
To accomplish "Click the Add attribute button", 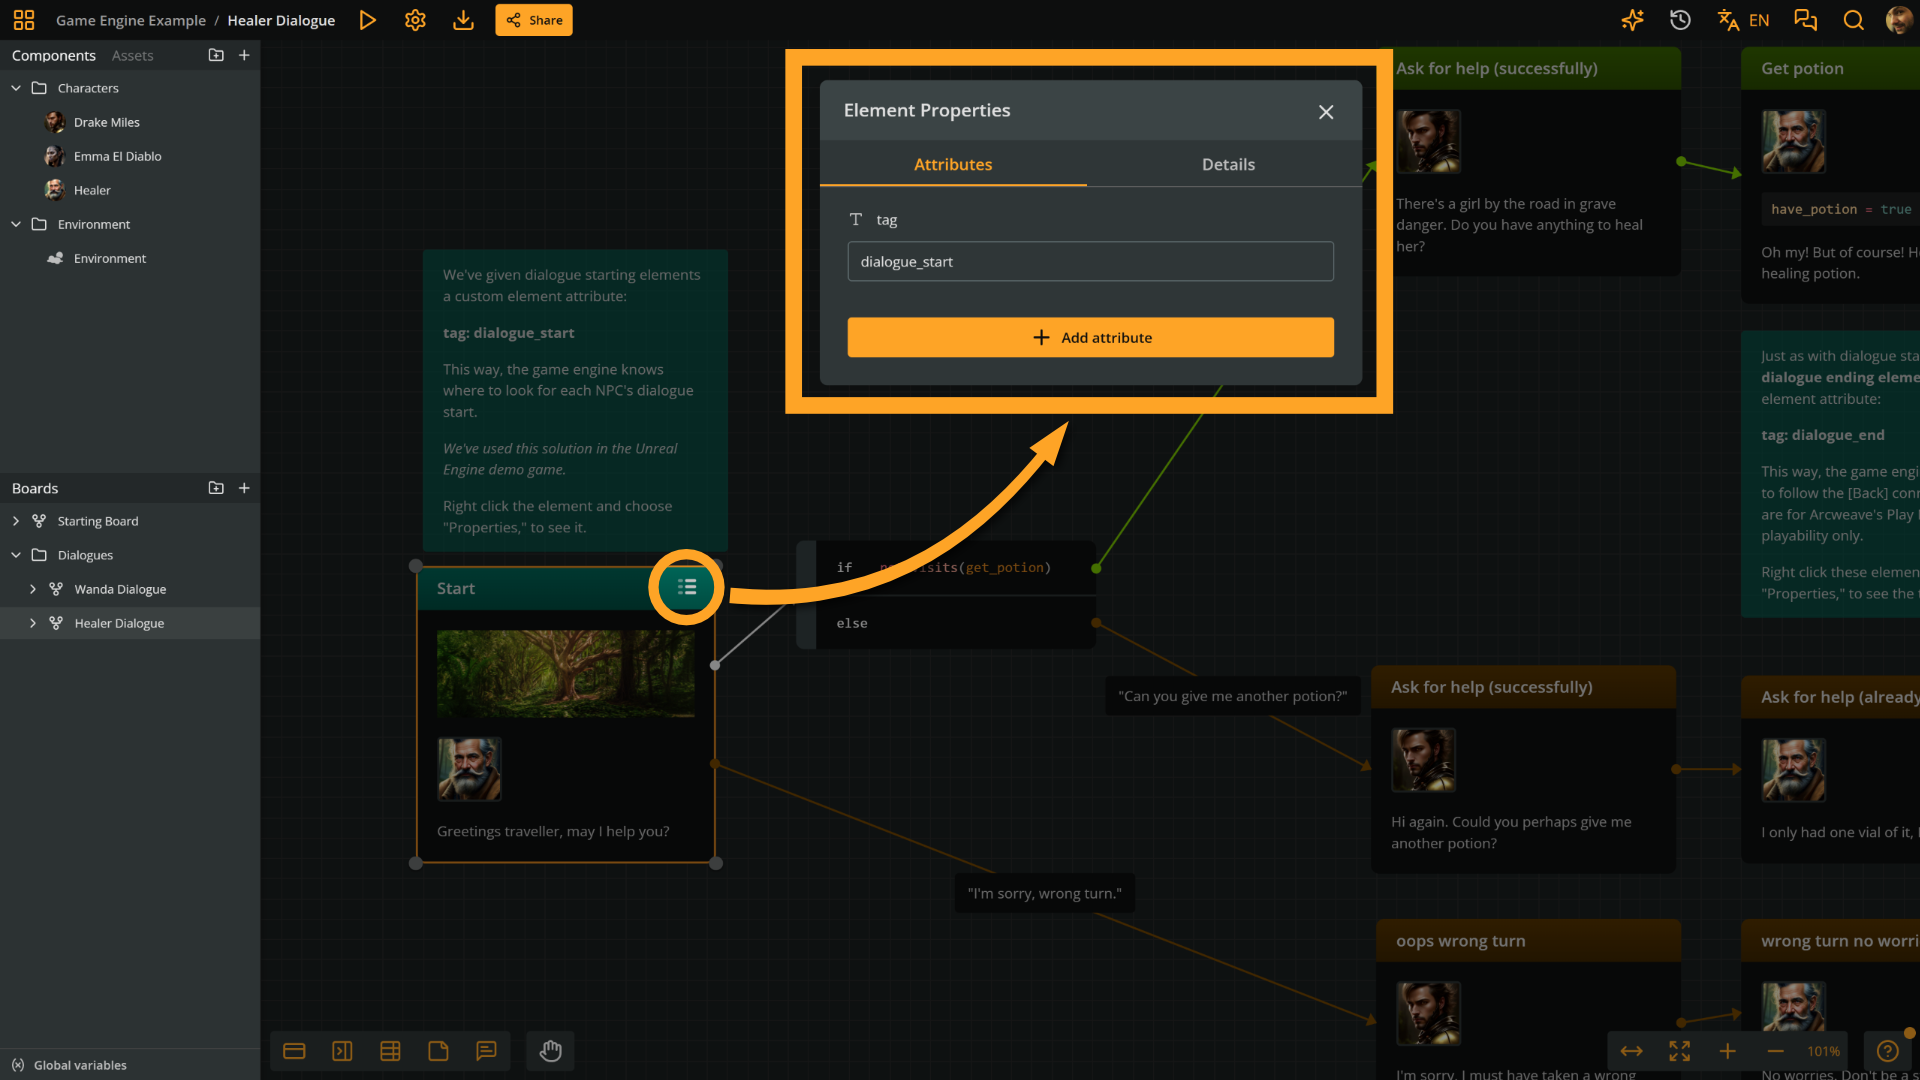I will pos(1090,337).
